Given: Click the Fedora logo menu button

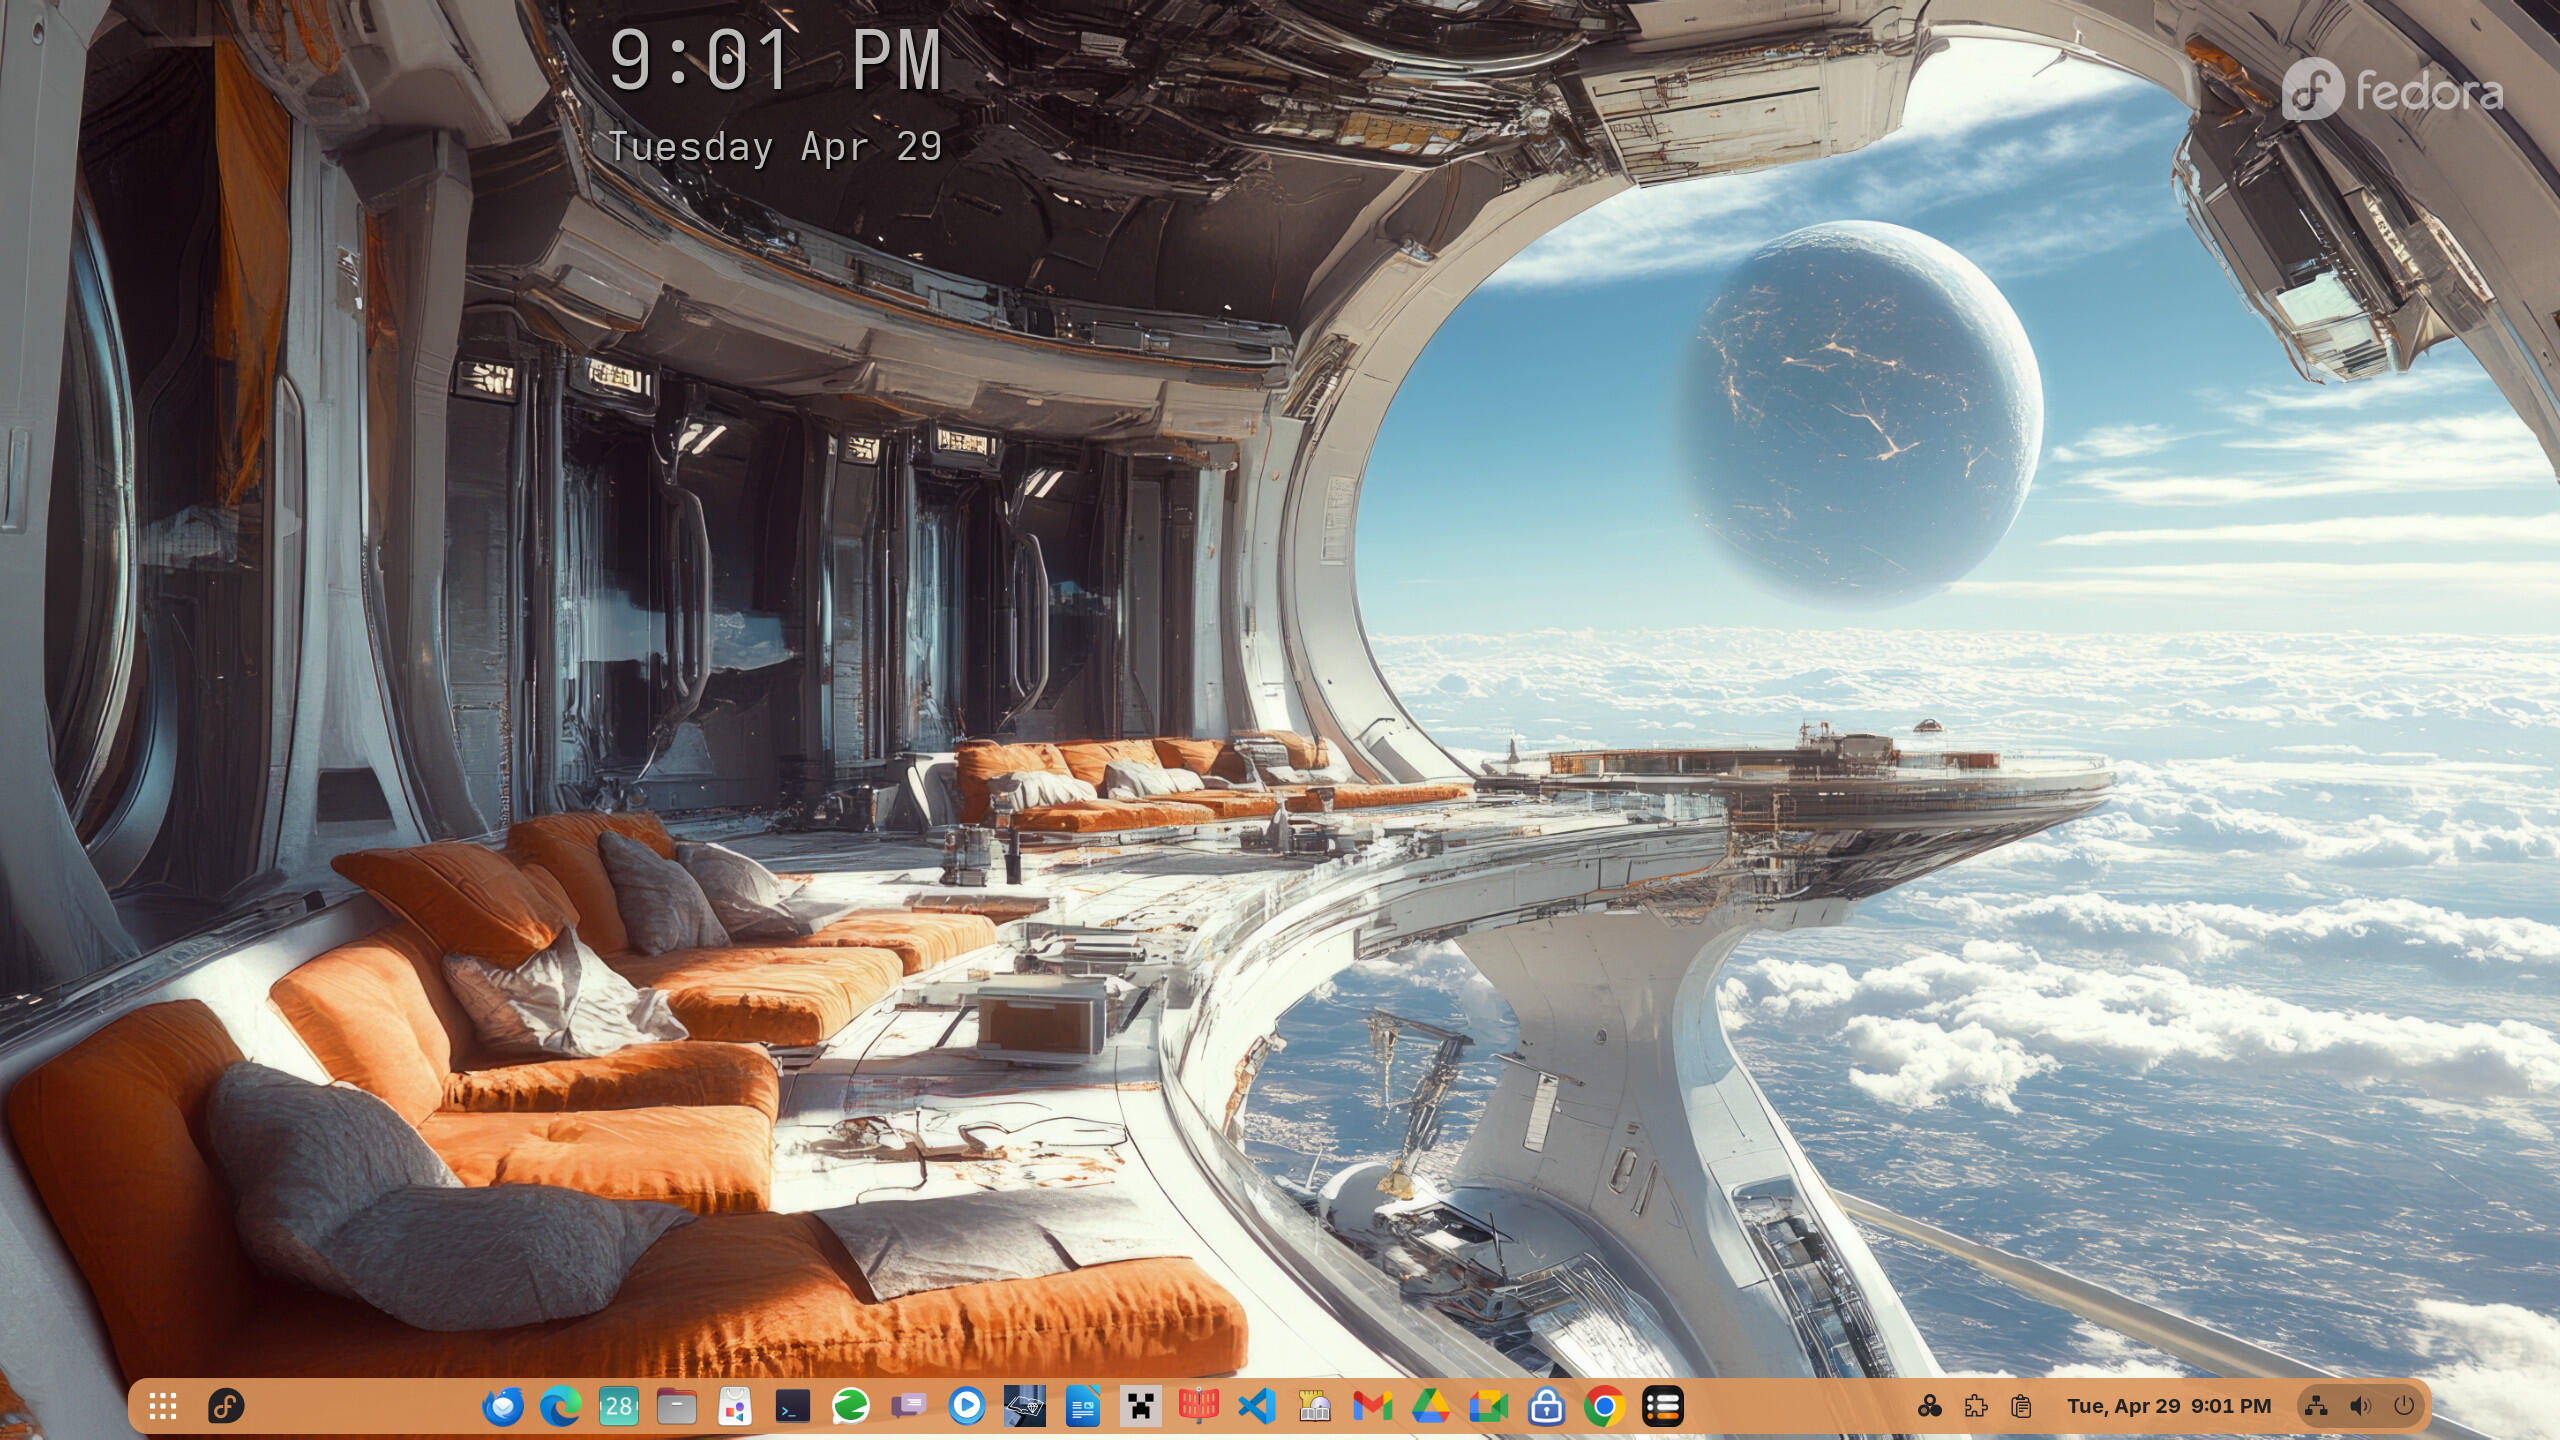Looking at the screenshot, I should coord(226,1406).
